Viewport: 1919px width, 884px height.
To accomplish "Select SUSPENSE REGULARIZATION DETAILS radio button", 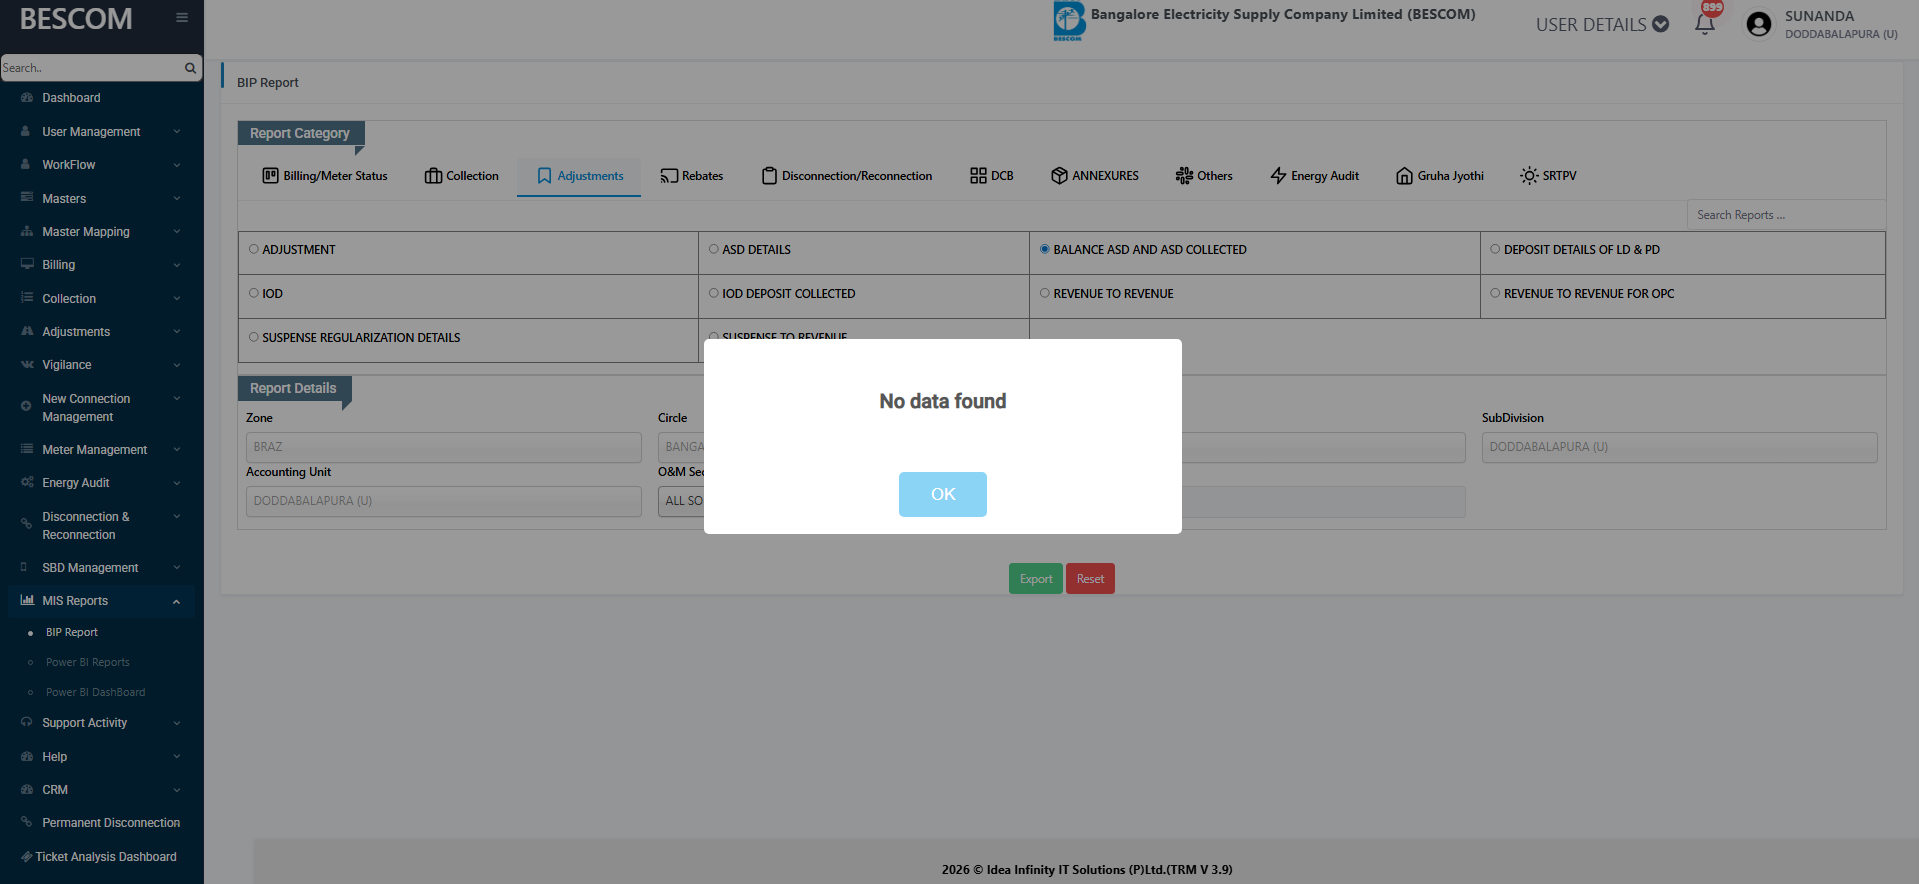I will (x=254, y=337).
